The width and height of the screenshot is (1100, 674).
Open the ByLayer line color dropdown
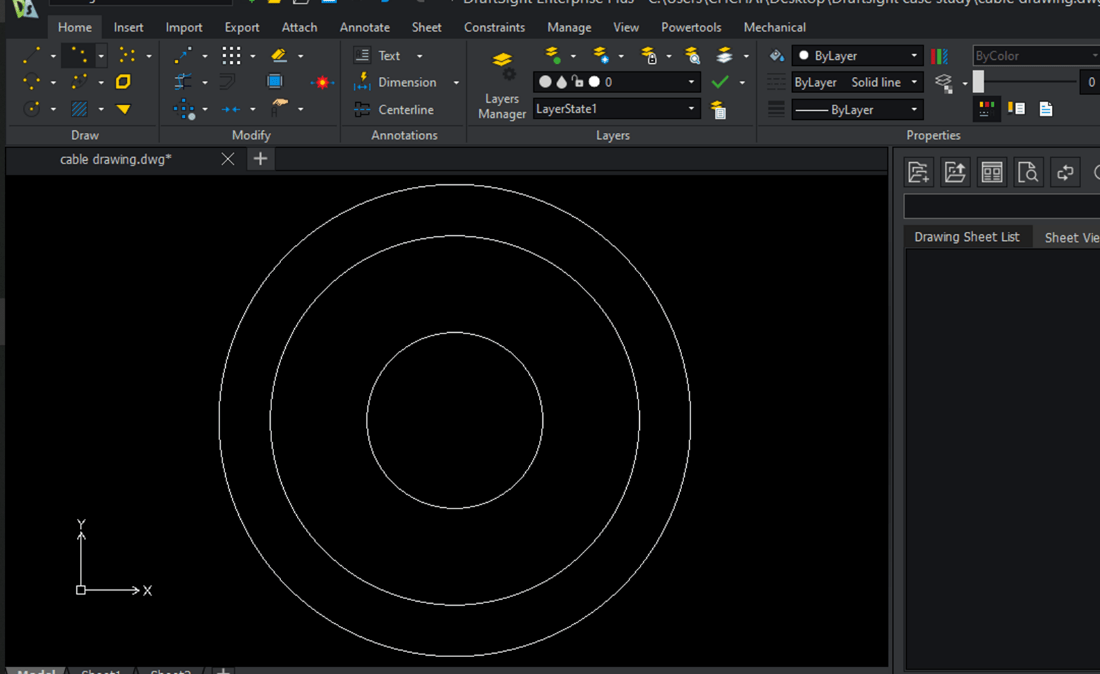[x=914, y=56]
